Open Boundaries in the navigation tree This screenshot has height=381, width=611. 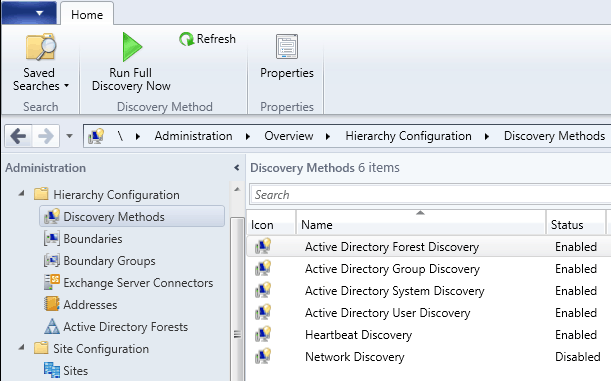point(83,238)
